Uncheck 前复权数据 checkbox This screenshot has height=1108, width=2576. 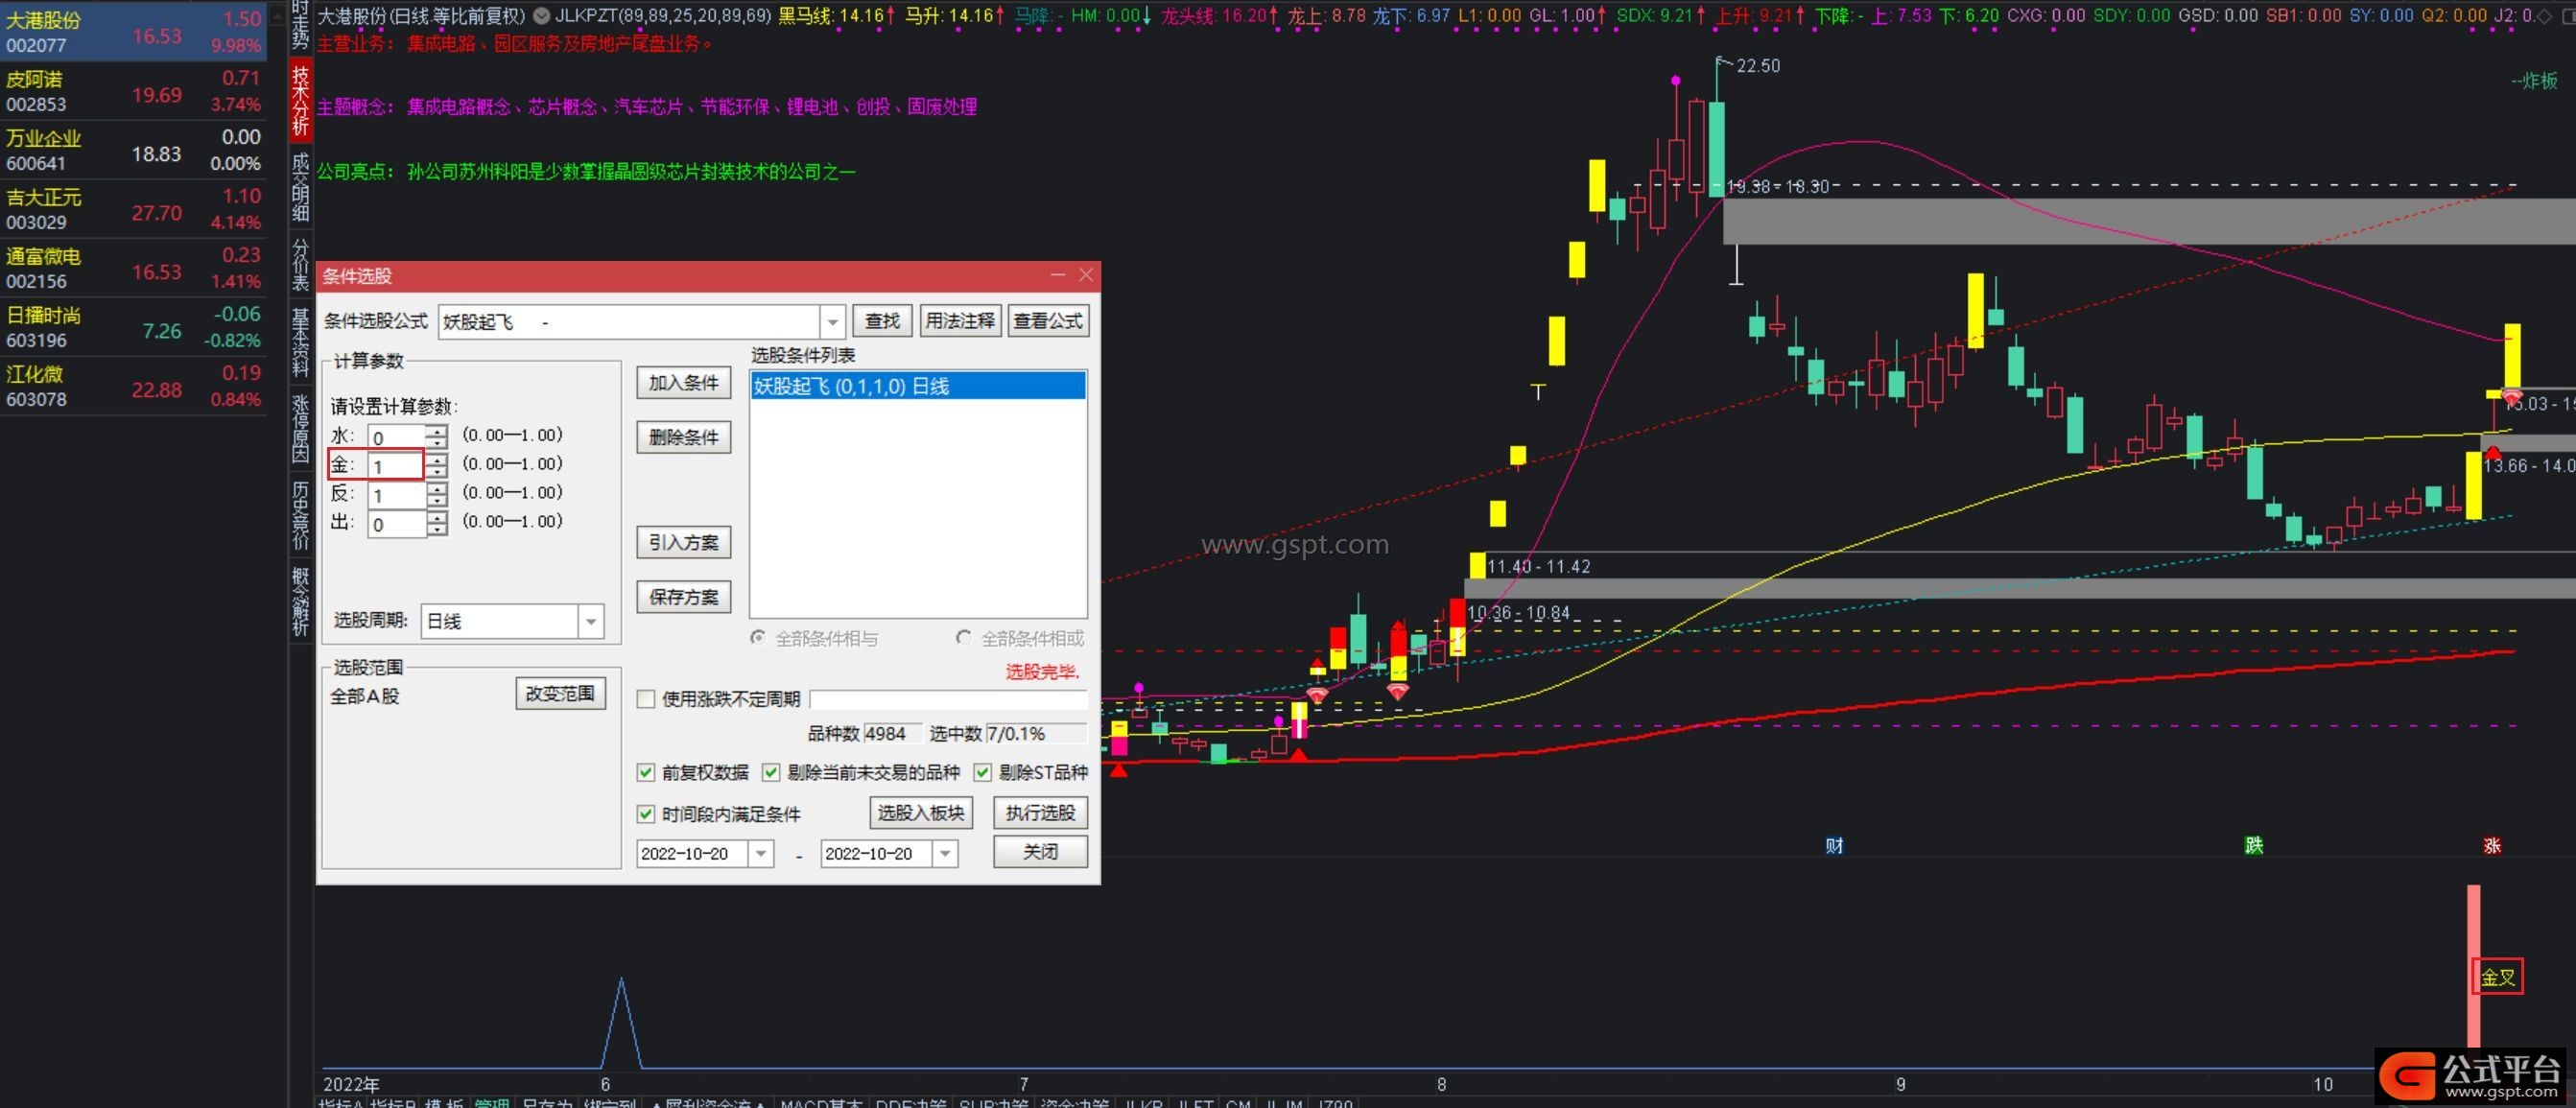tap(646, 772)
